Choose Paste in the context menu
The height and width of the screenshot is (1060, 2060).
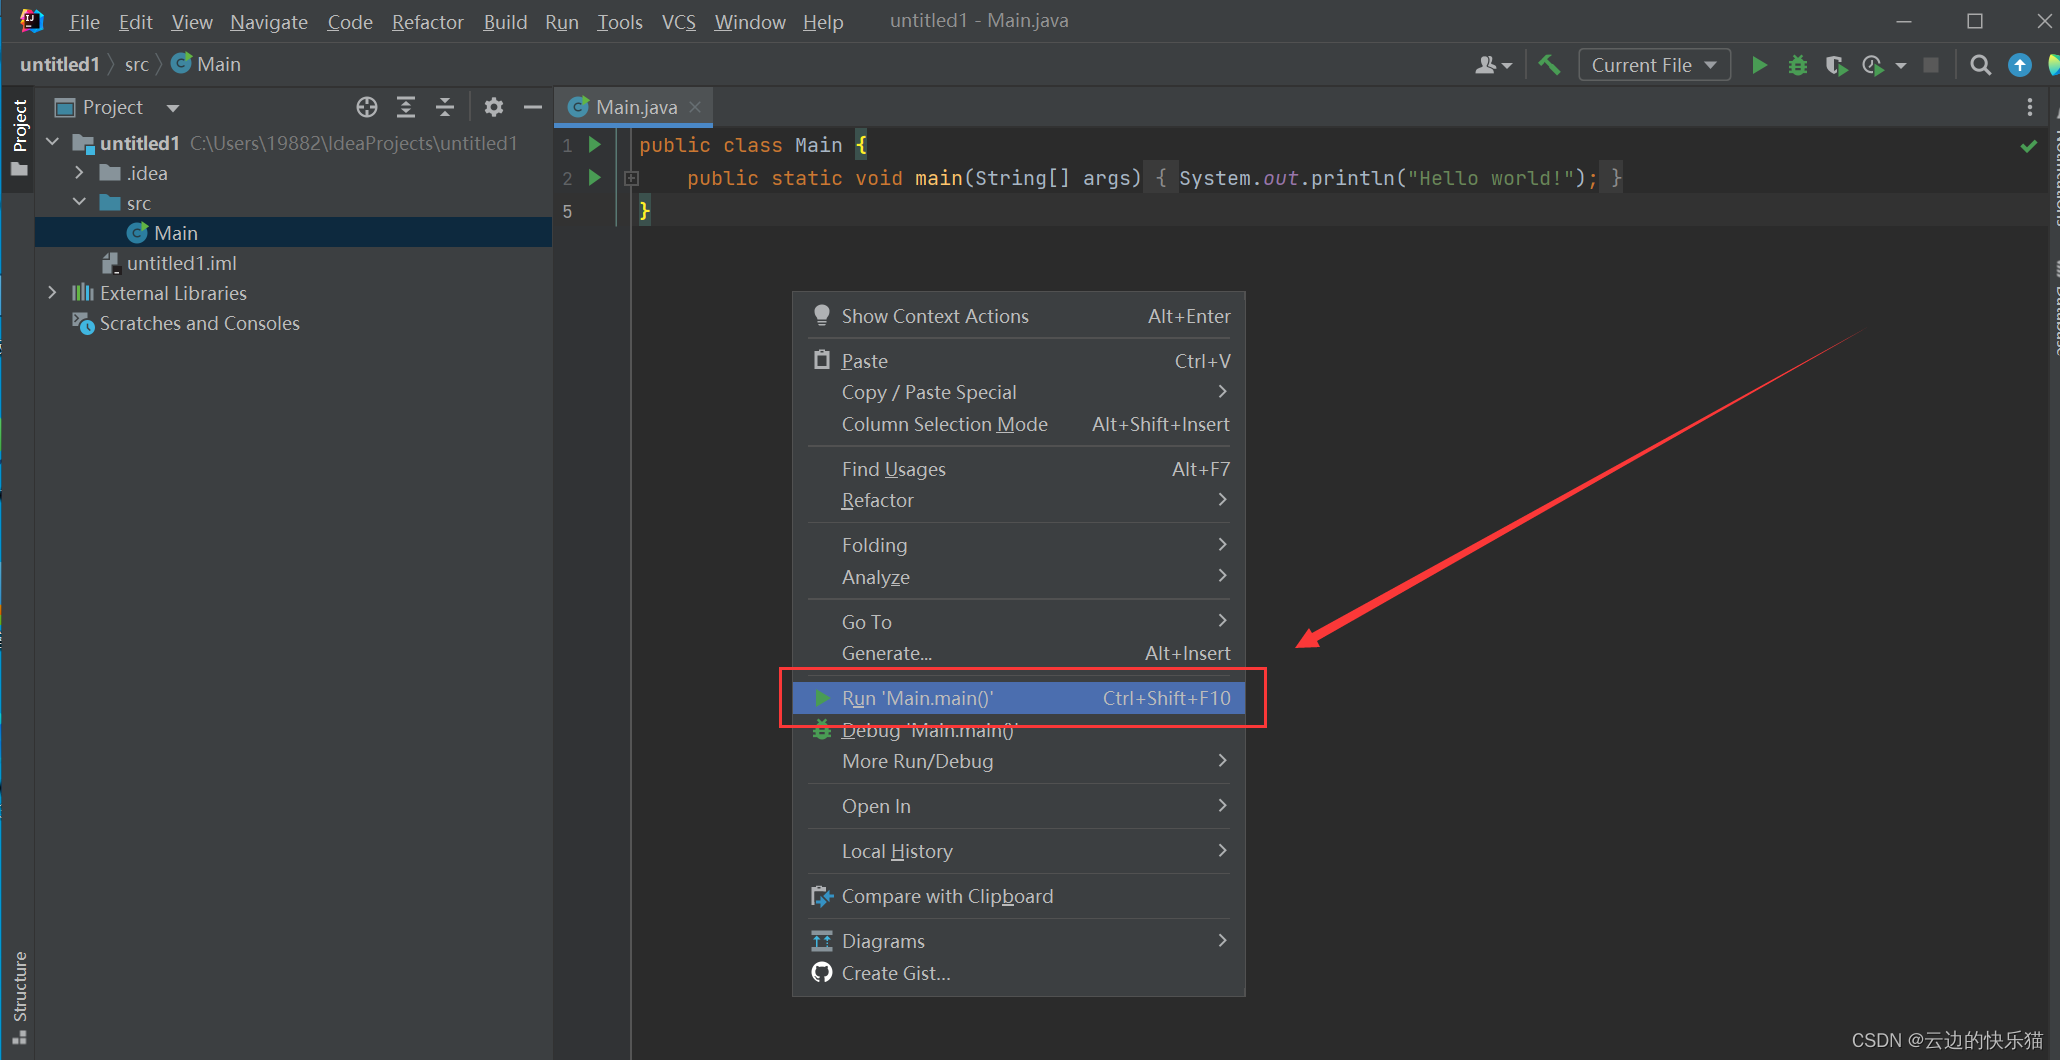coord(1019,361)
